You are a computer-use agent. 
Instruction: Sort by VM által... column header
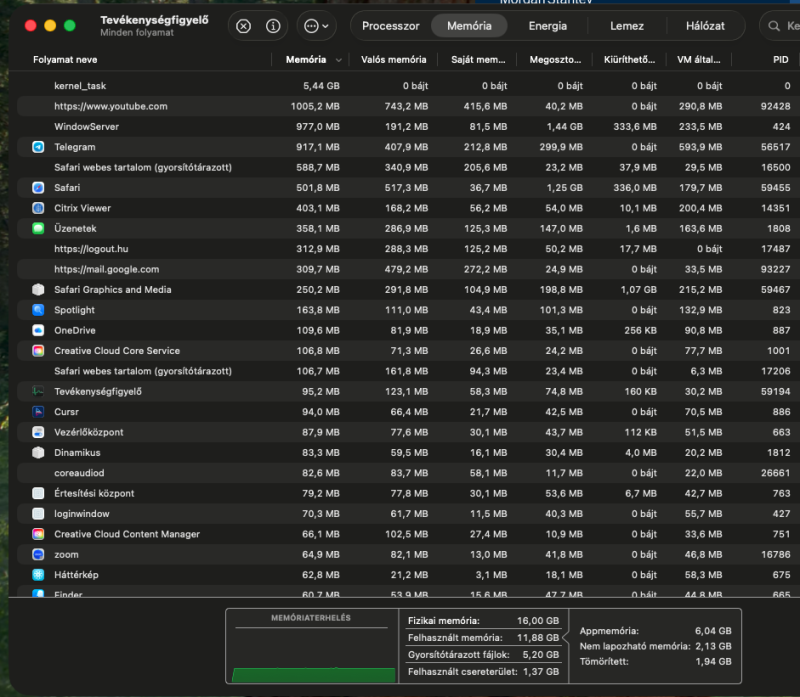tap(698, 60)
